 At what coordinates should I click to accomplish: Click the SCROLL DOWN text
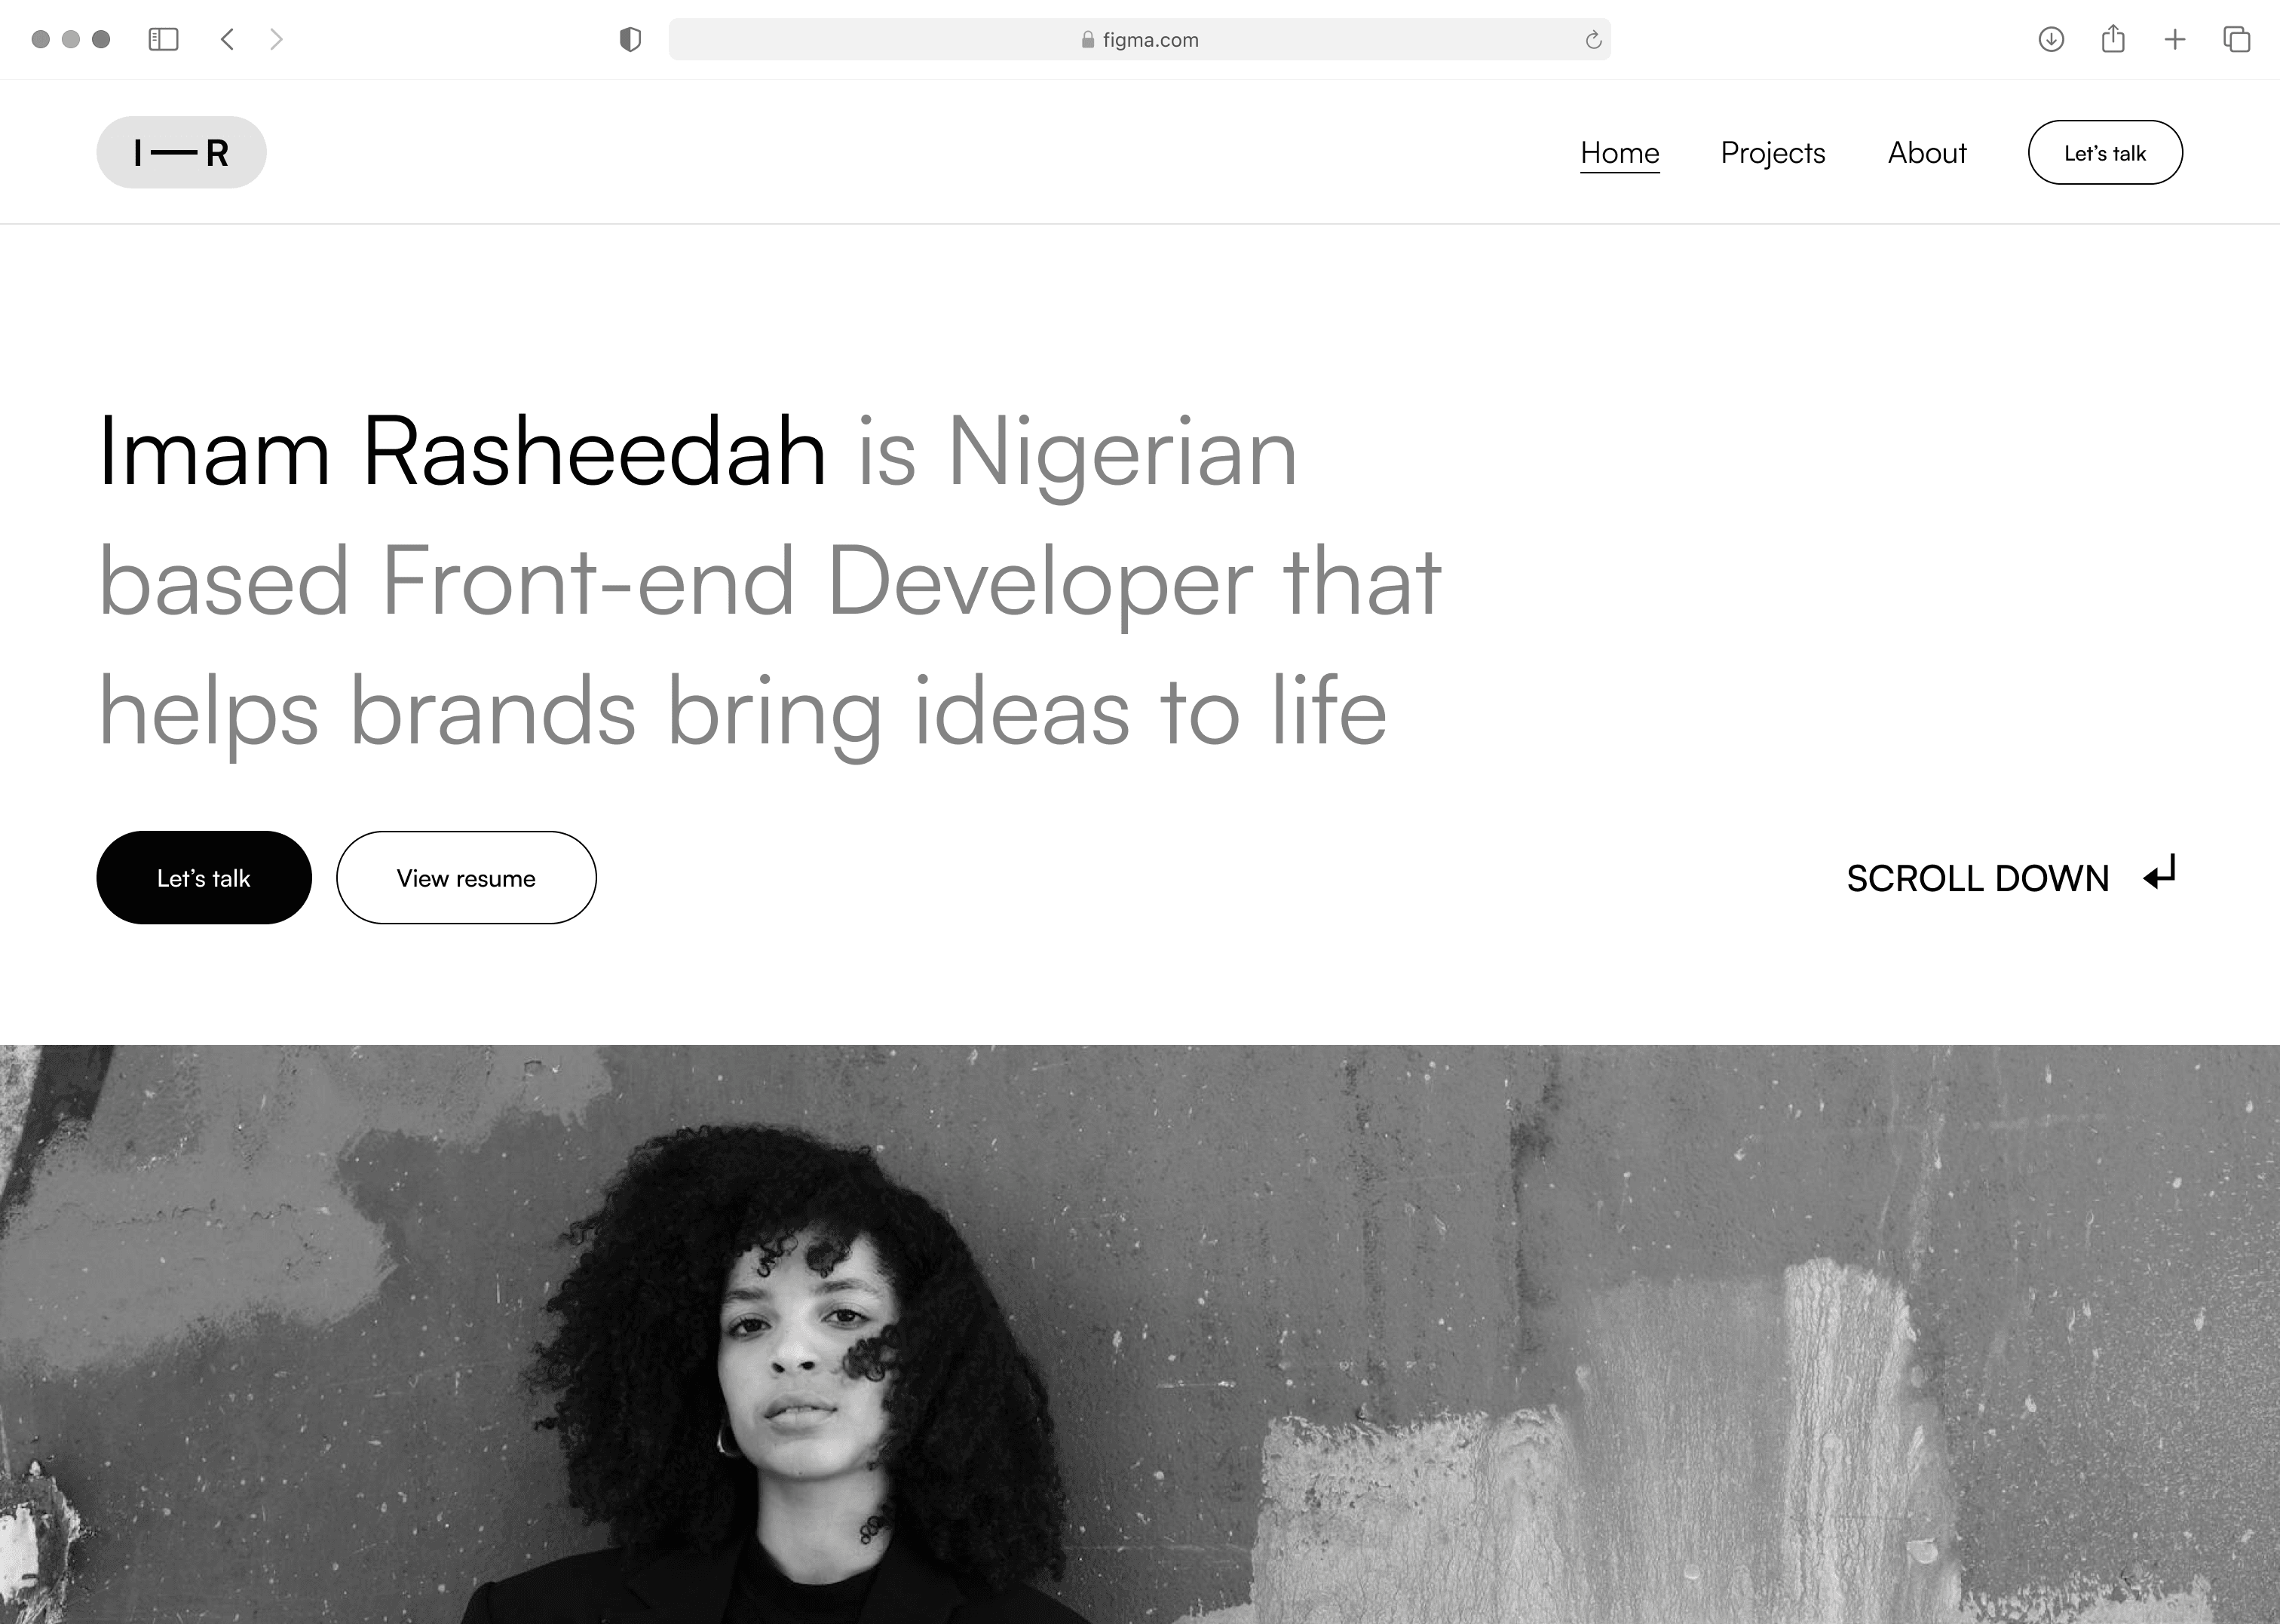pos(1977,878)
